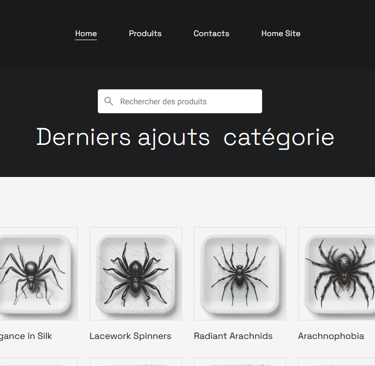Open the Arachnophobia spider thumbnail
The width and height of the screenshot is (375, 366).
pos(337,274)
